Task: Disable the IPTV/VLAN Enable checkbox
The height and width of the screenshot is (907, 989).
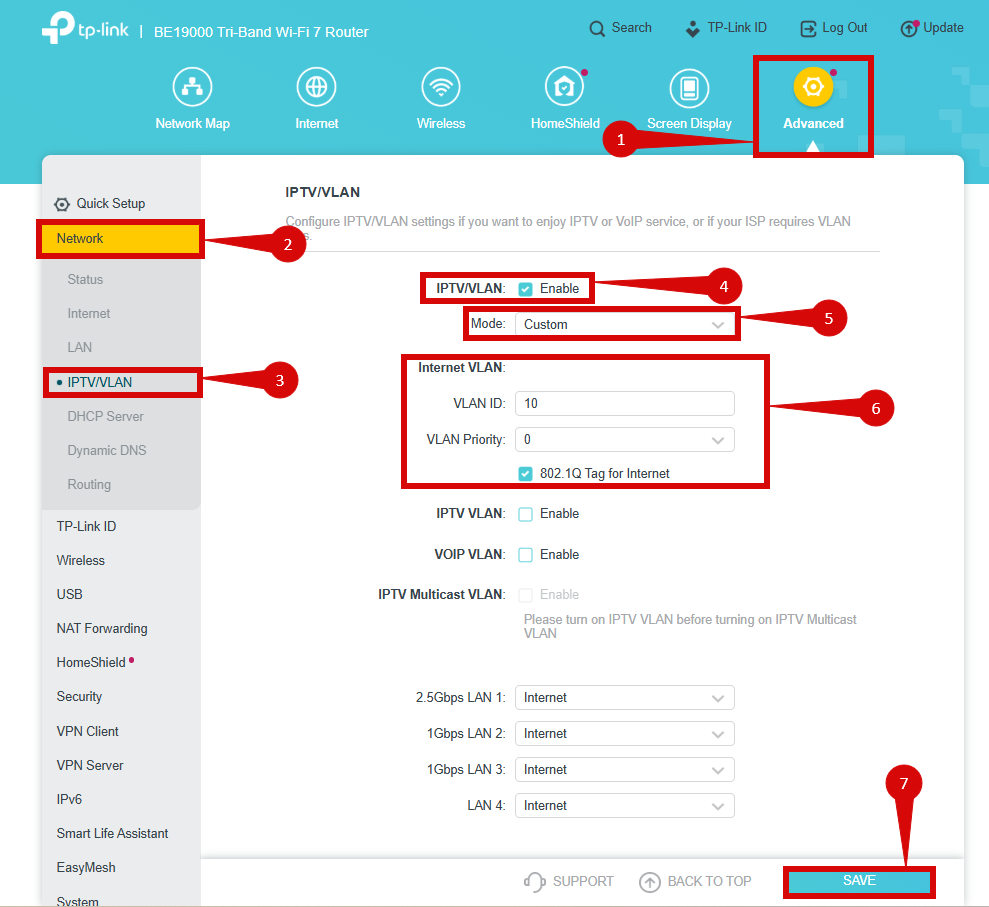Action: pyautogui.click(x=525, y=289)
